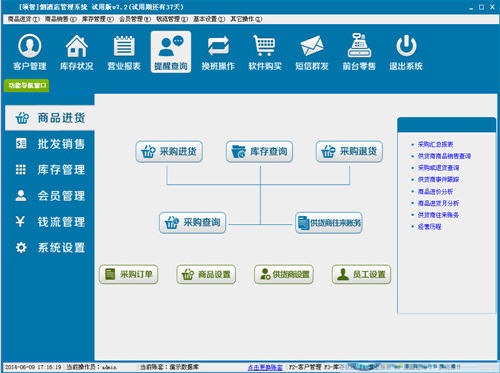Viewport: 500px width, 373px height.
Task: Open the 会员管理 menu in menu bar
Action: 135,19
